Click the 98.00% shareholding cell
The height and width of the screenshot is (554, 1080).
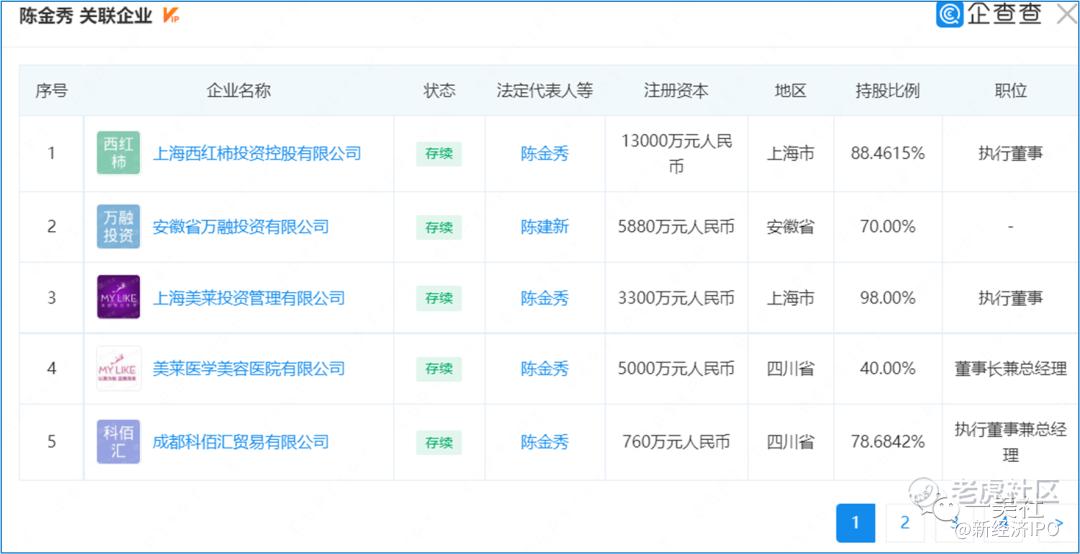[x=888, y=298]
